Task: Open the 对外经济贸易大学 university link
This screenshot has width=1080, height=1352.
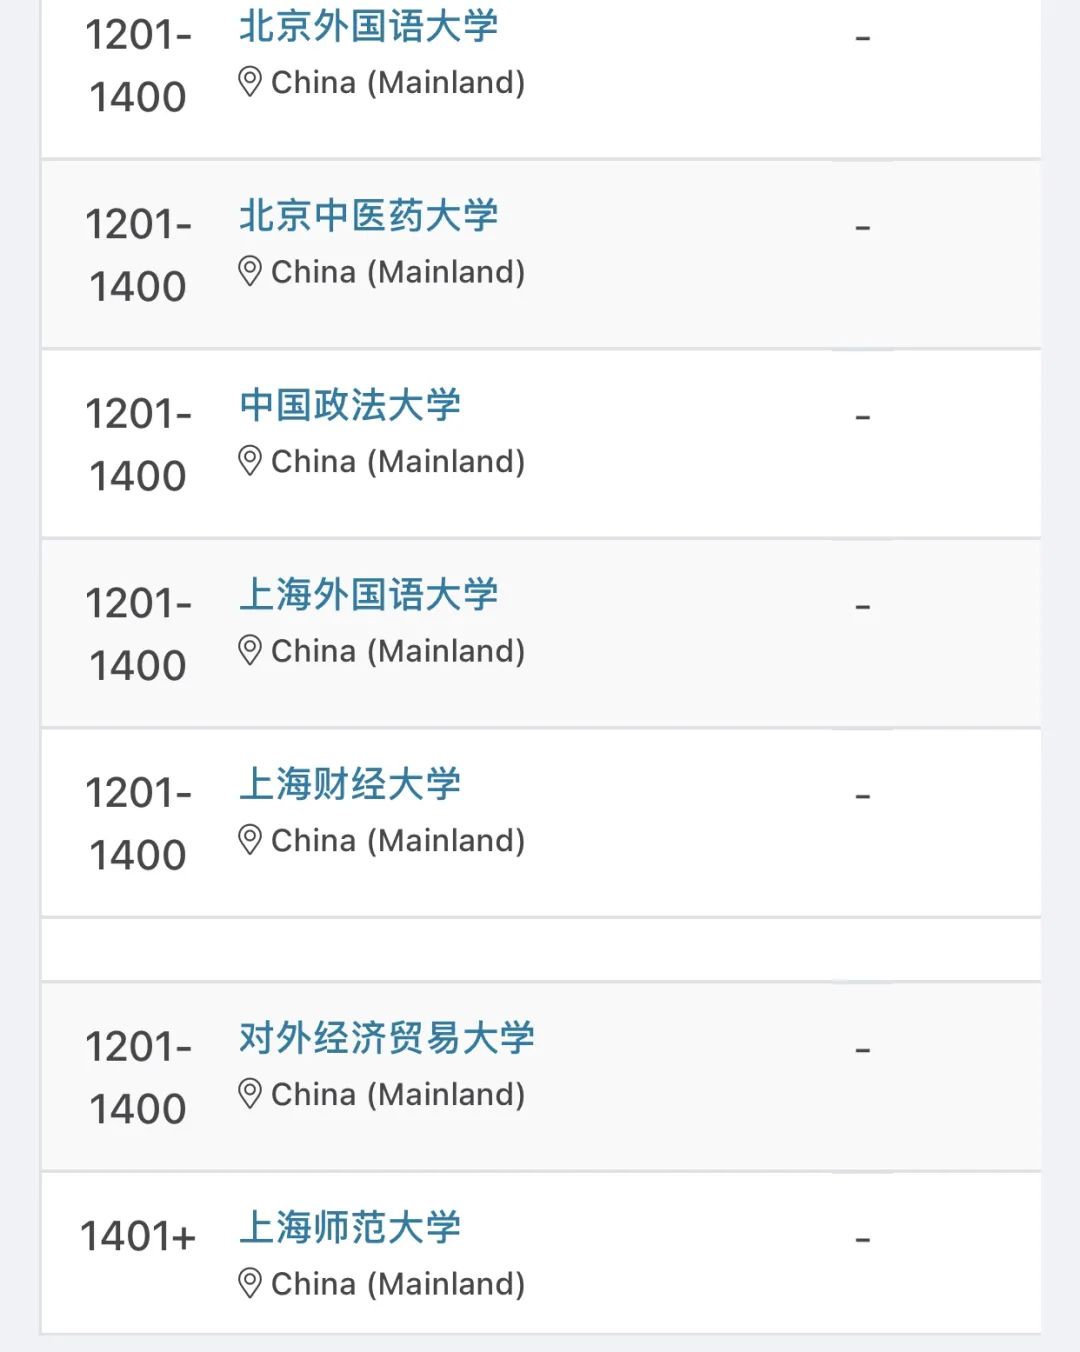Action: point(387,1038)
